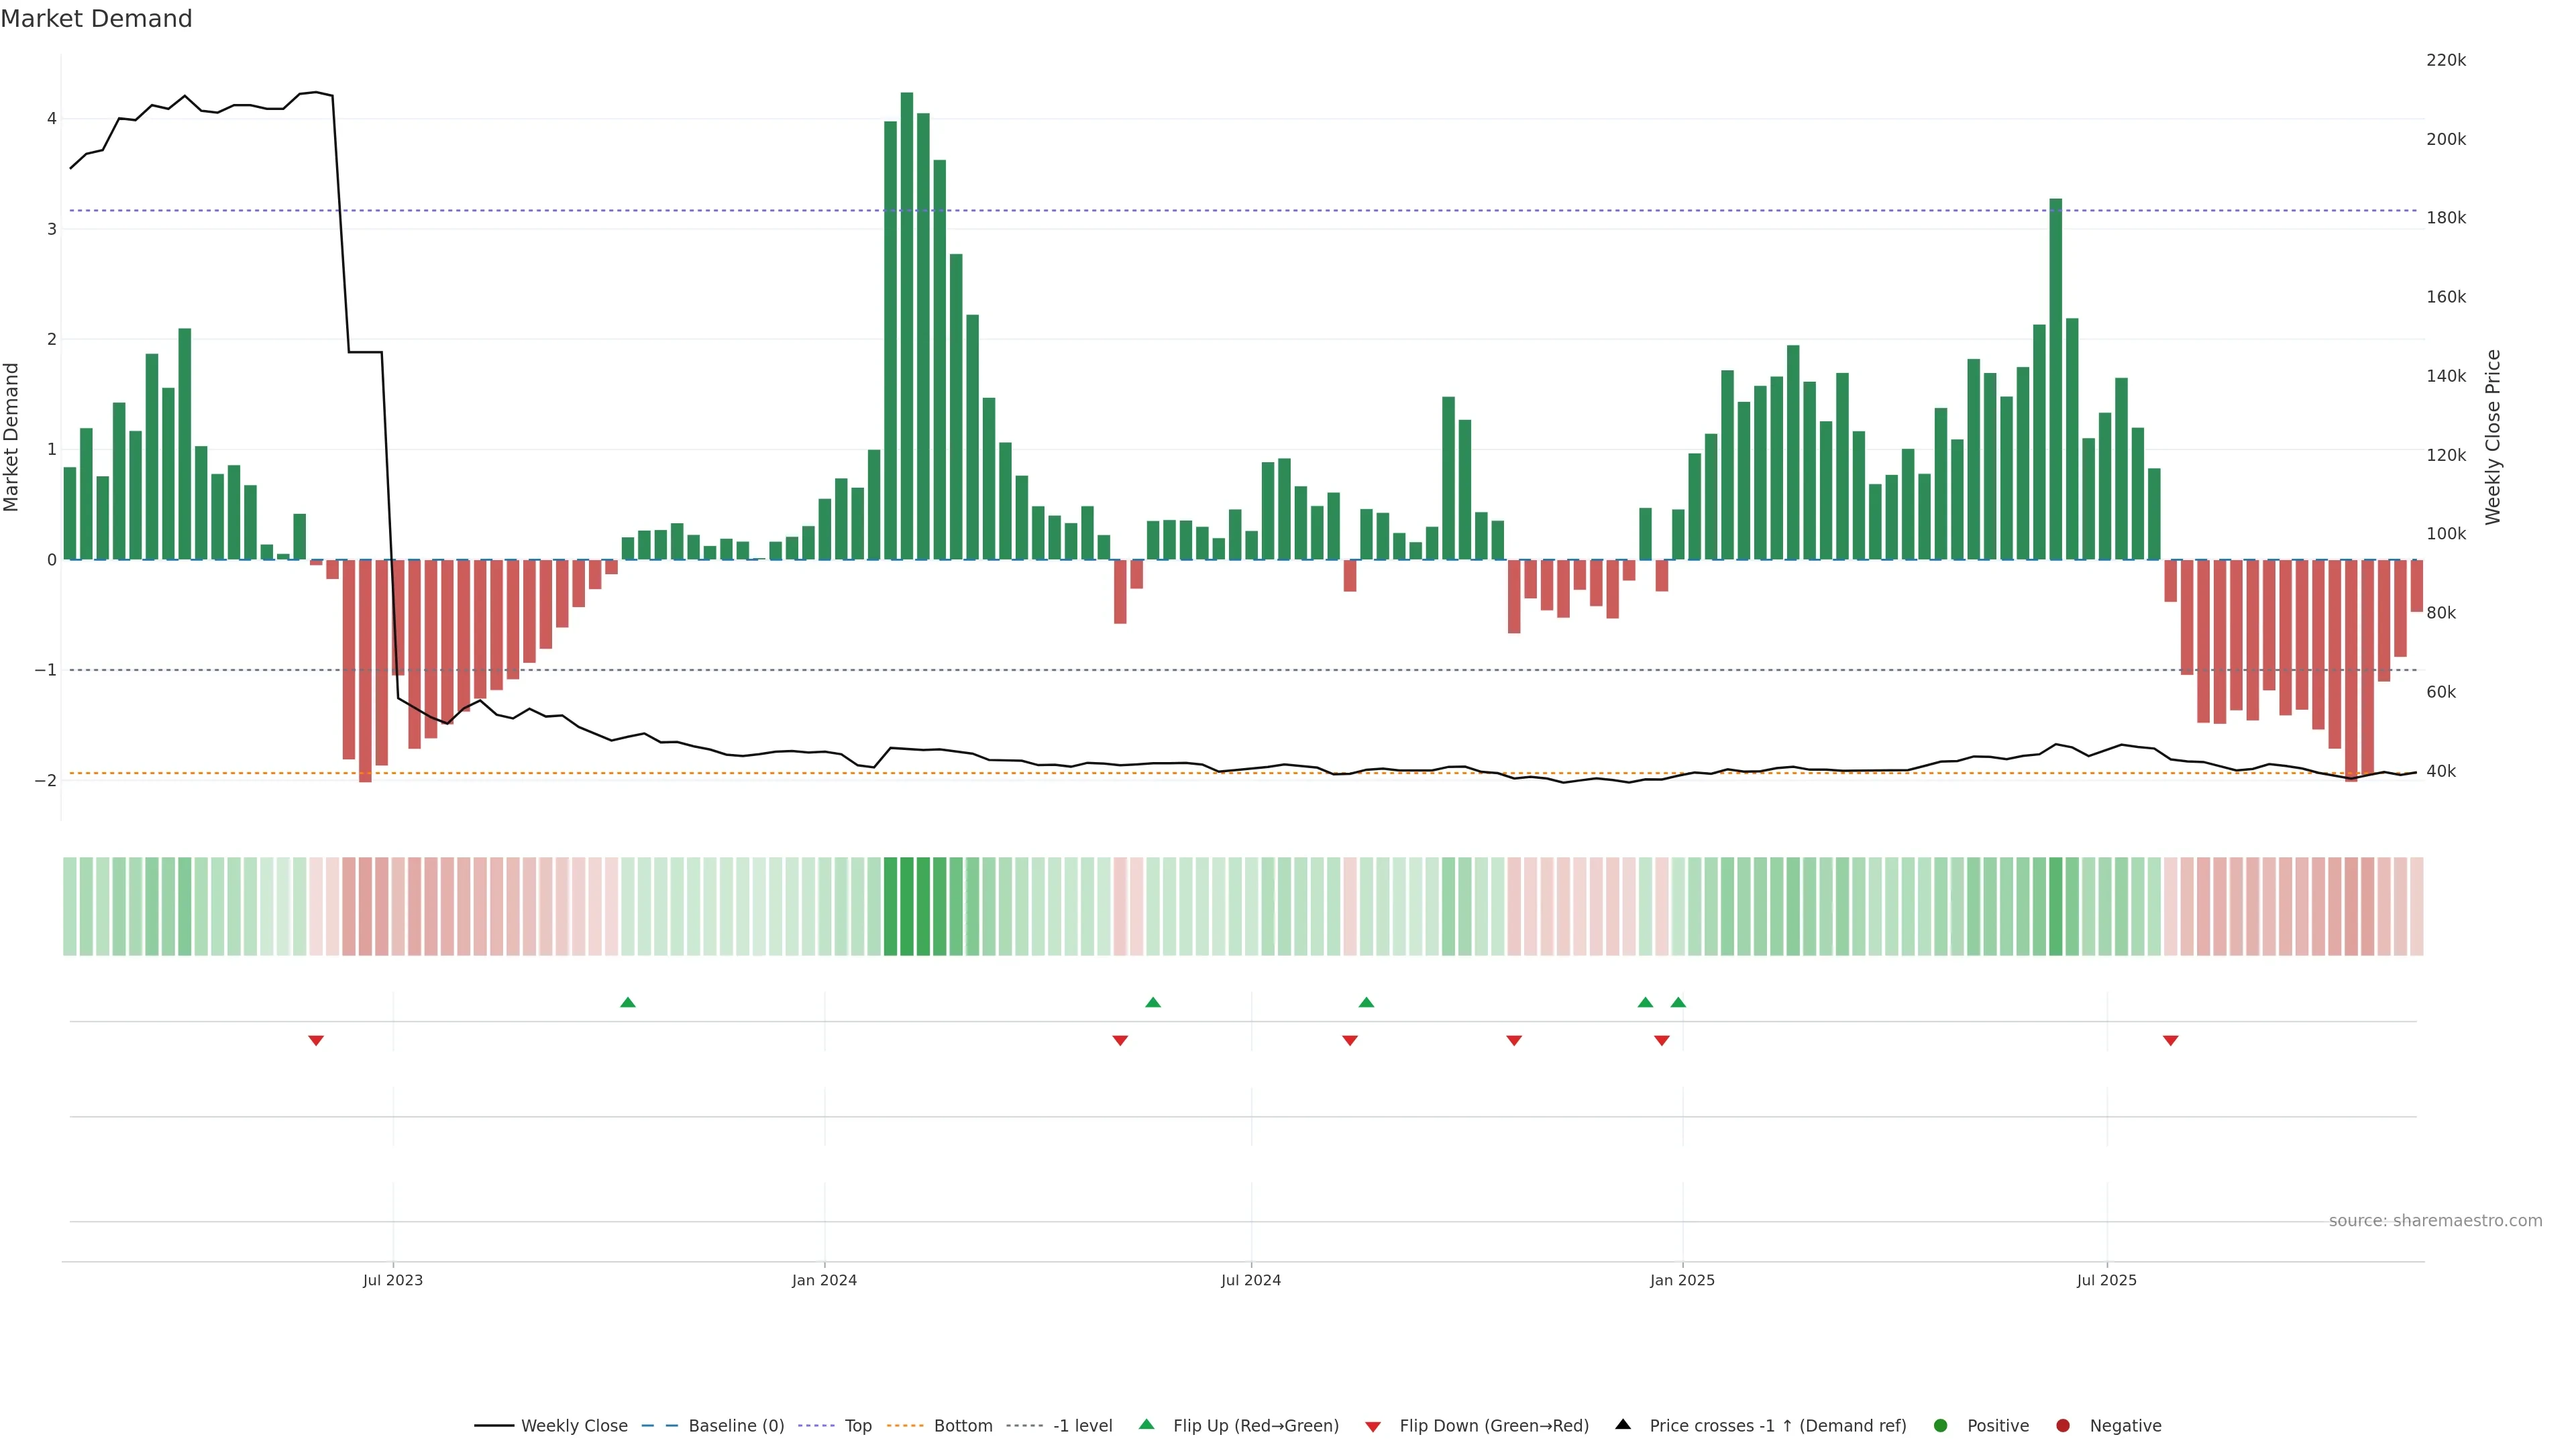Click the Weekly Close Price axis title

point(2493,437)
